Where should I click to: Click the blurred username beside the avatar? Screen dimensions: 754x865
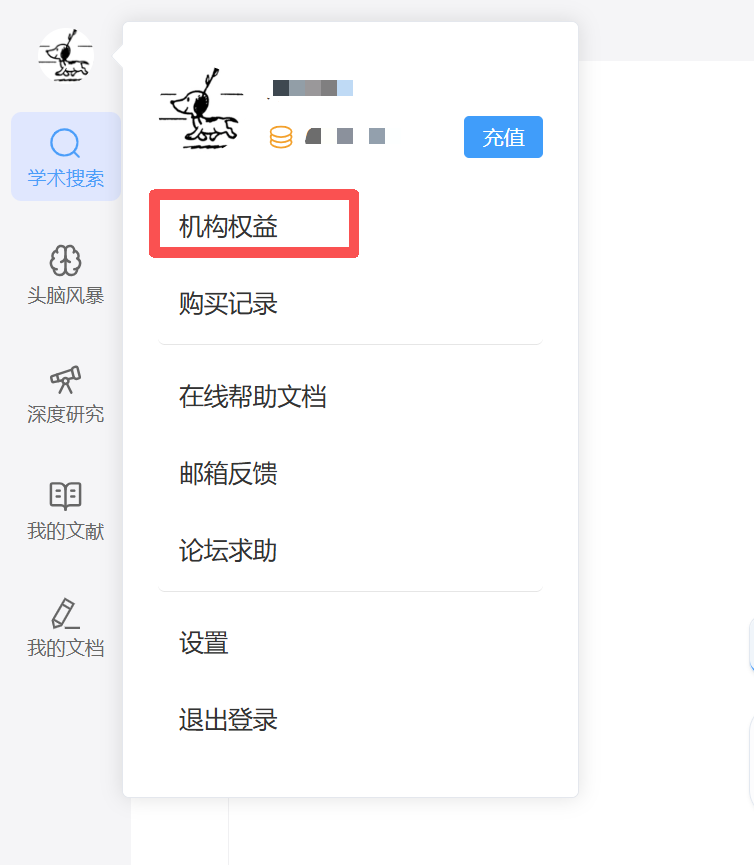312,88
